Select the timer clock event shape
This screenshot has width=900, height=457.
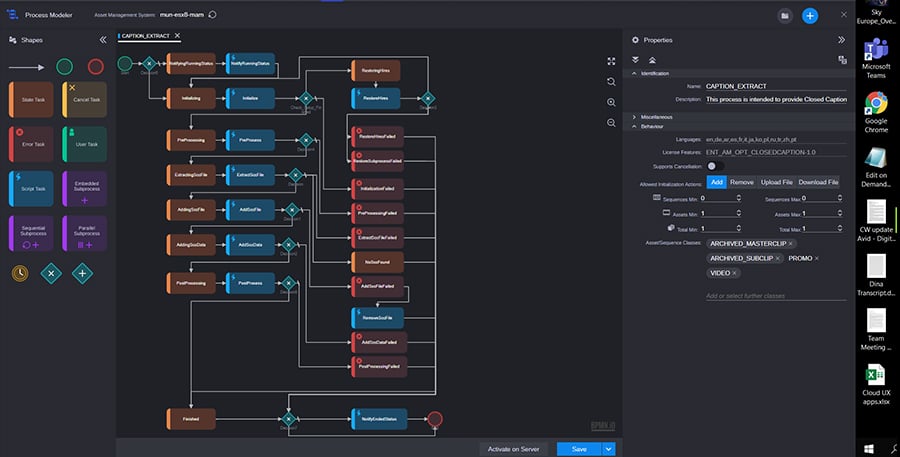[20, 273]
